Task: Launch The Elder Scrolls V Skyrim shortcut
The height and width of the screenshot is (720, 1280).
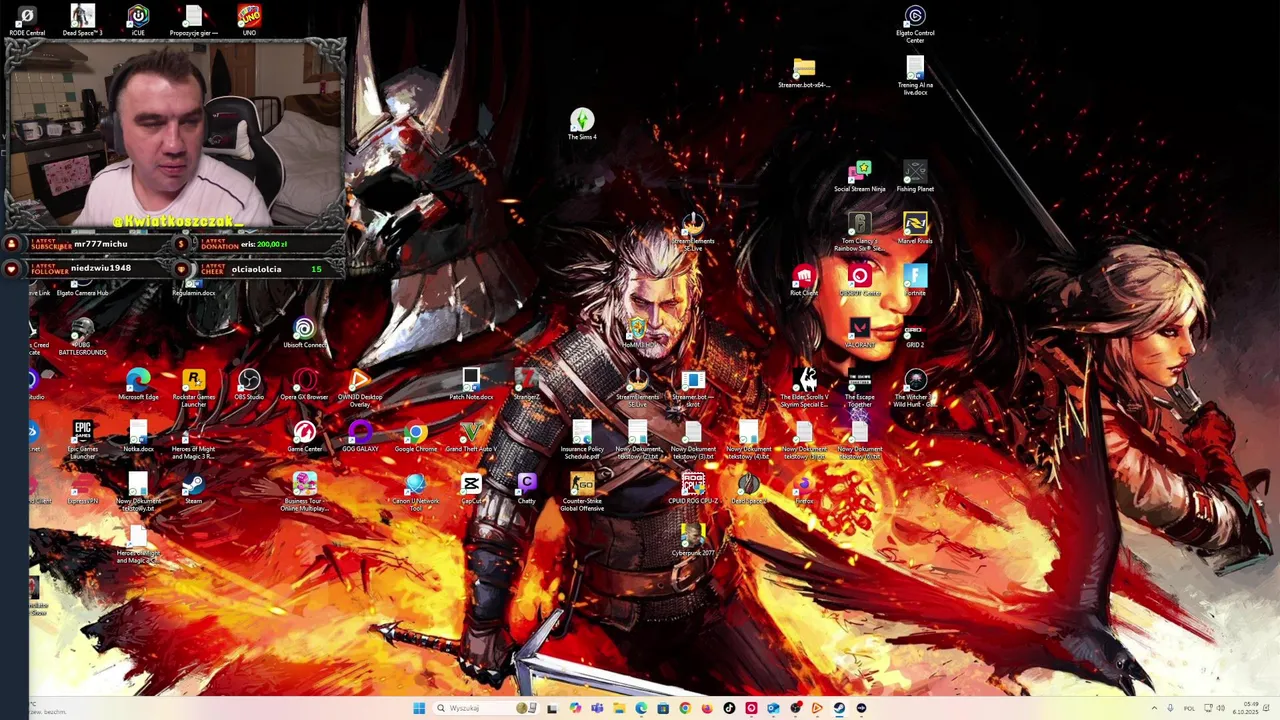Action: [804, 388]
